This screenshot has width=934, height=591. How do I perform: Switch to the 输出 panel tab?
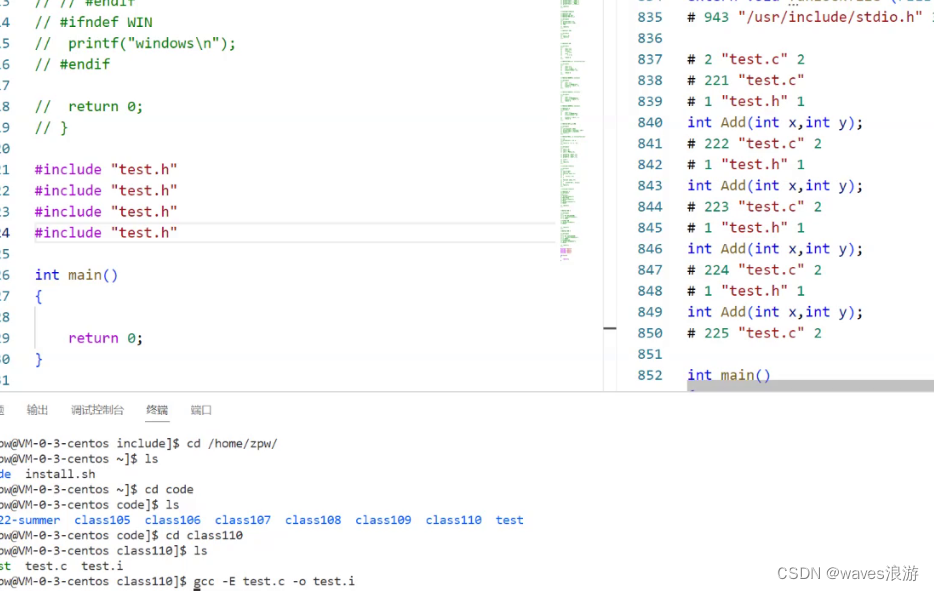(37, 410)
